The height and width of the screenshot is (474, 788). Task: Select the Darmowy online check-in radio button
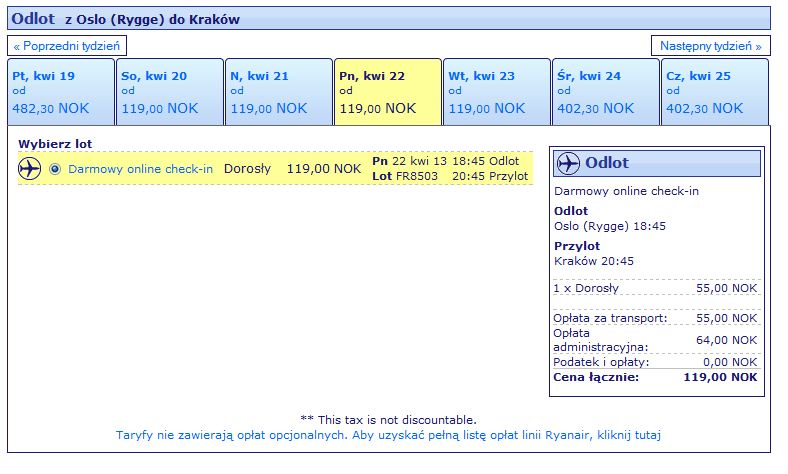pyautogui.click(x=55, y=169)
